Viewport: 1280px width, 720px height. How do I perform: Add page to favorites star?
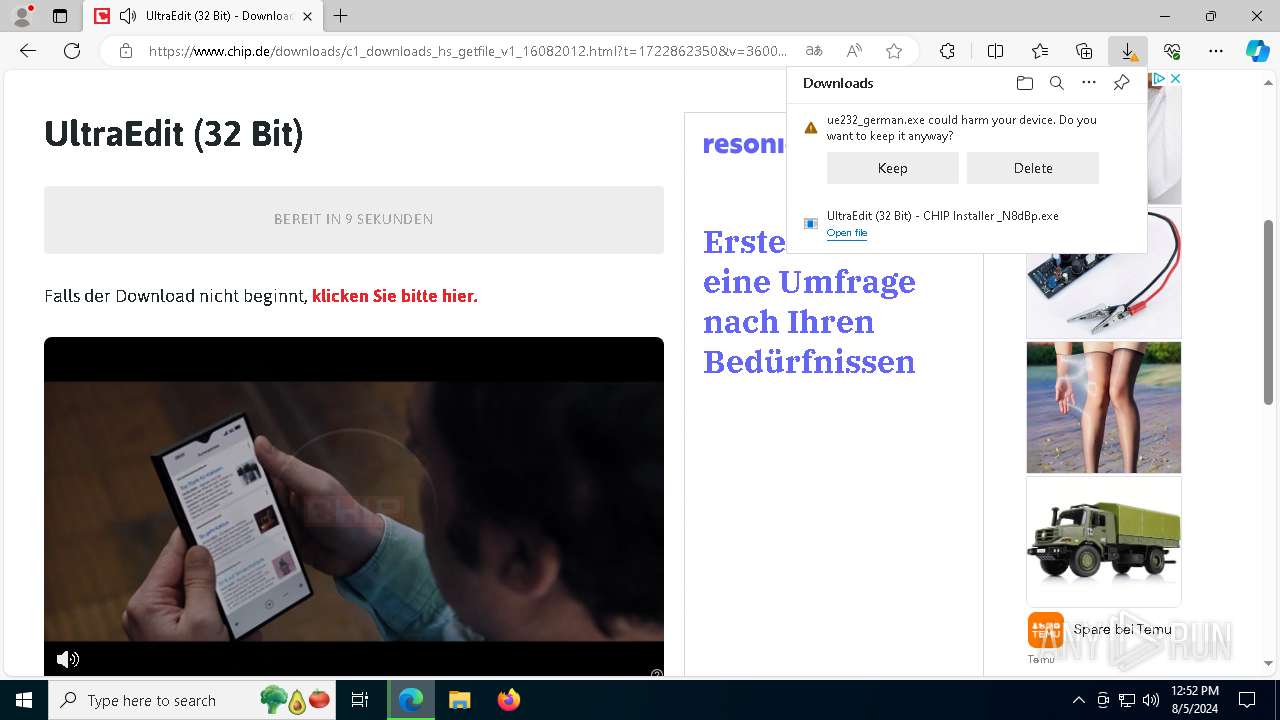(894, 51)
